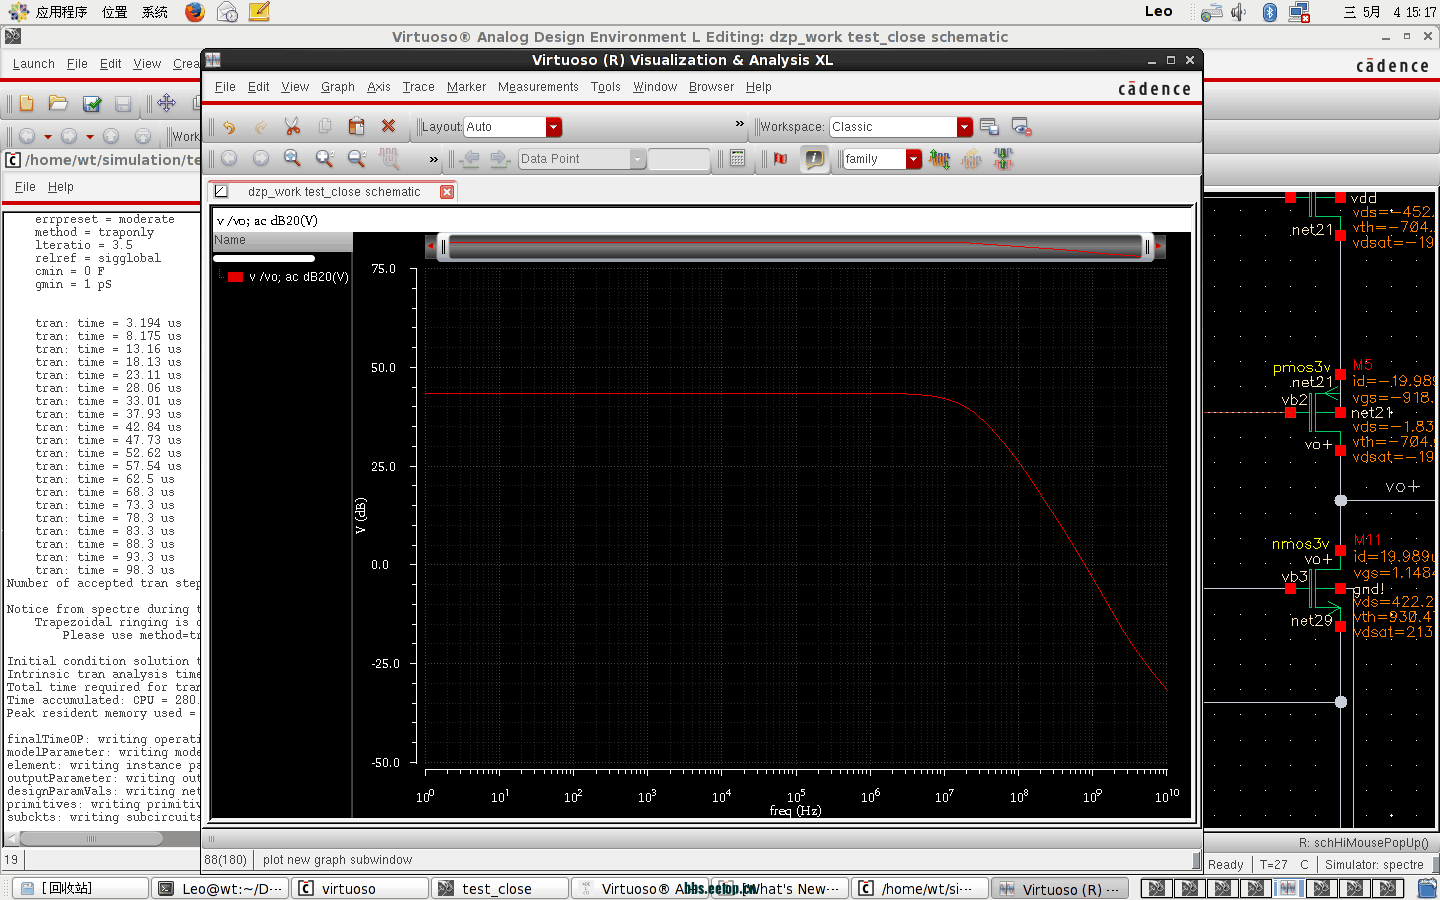The width and height of the screenshot is (1440, 900).
Task: Click Check and Save icon in ADE window
Action: tap(92, 103)
